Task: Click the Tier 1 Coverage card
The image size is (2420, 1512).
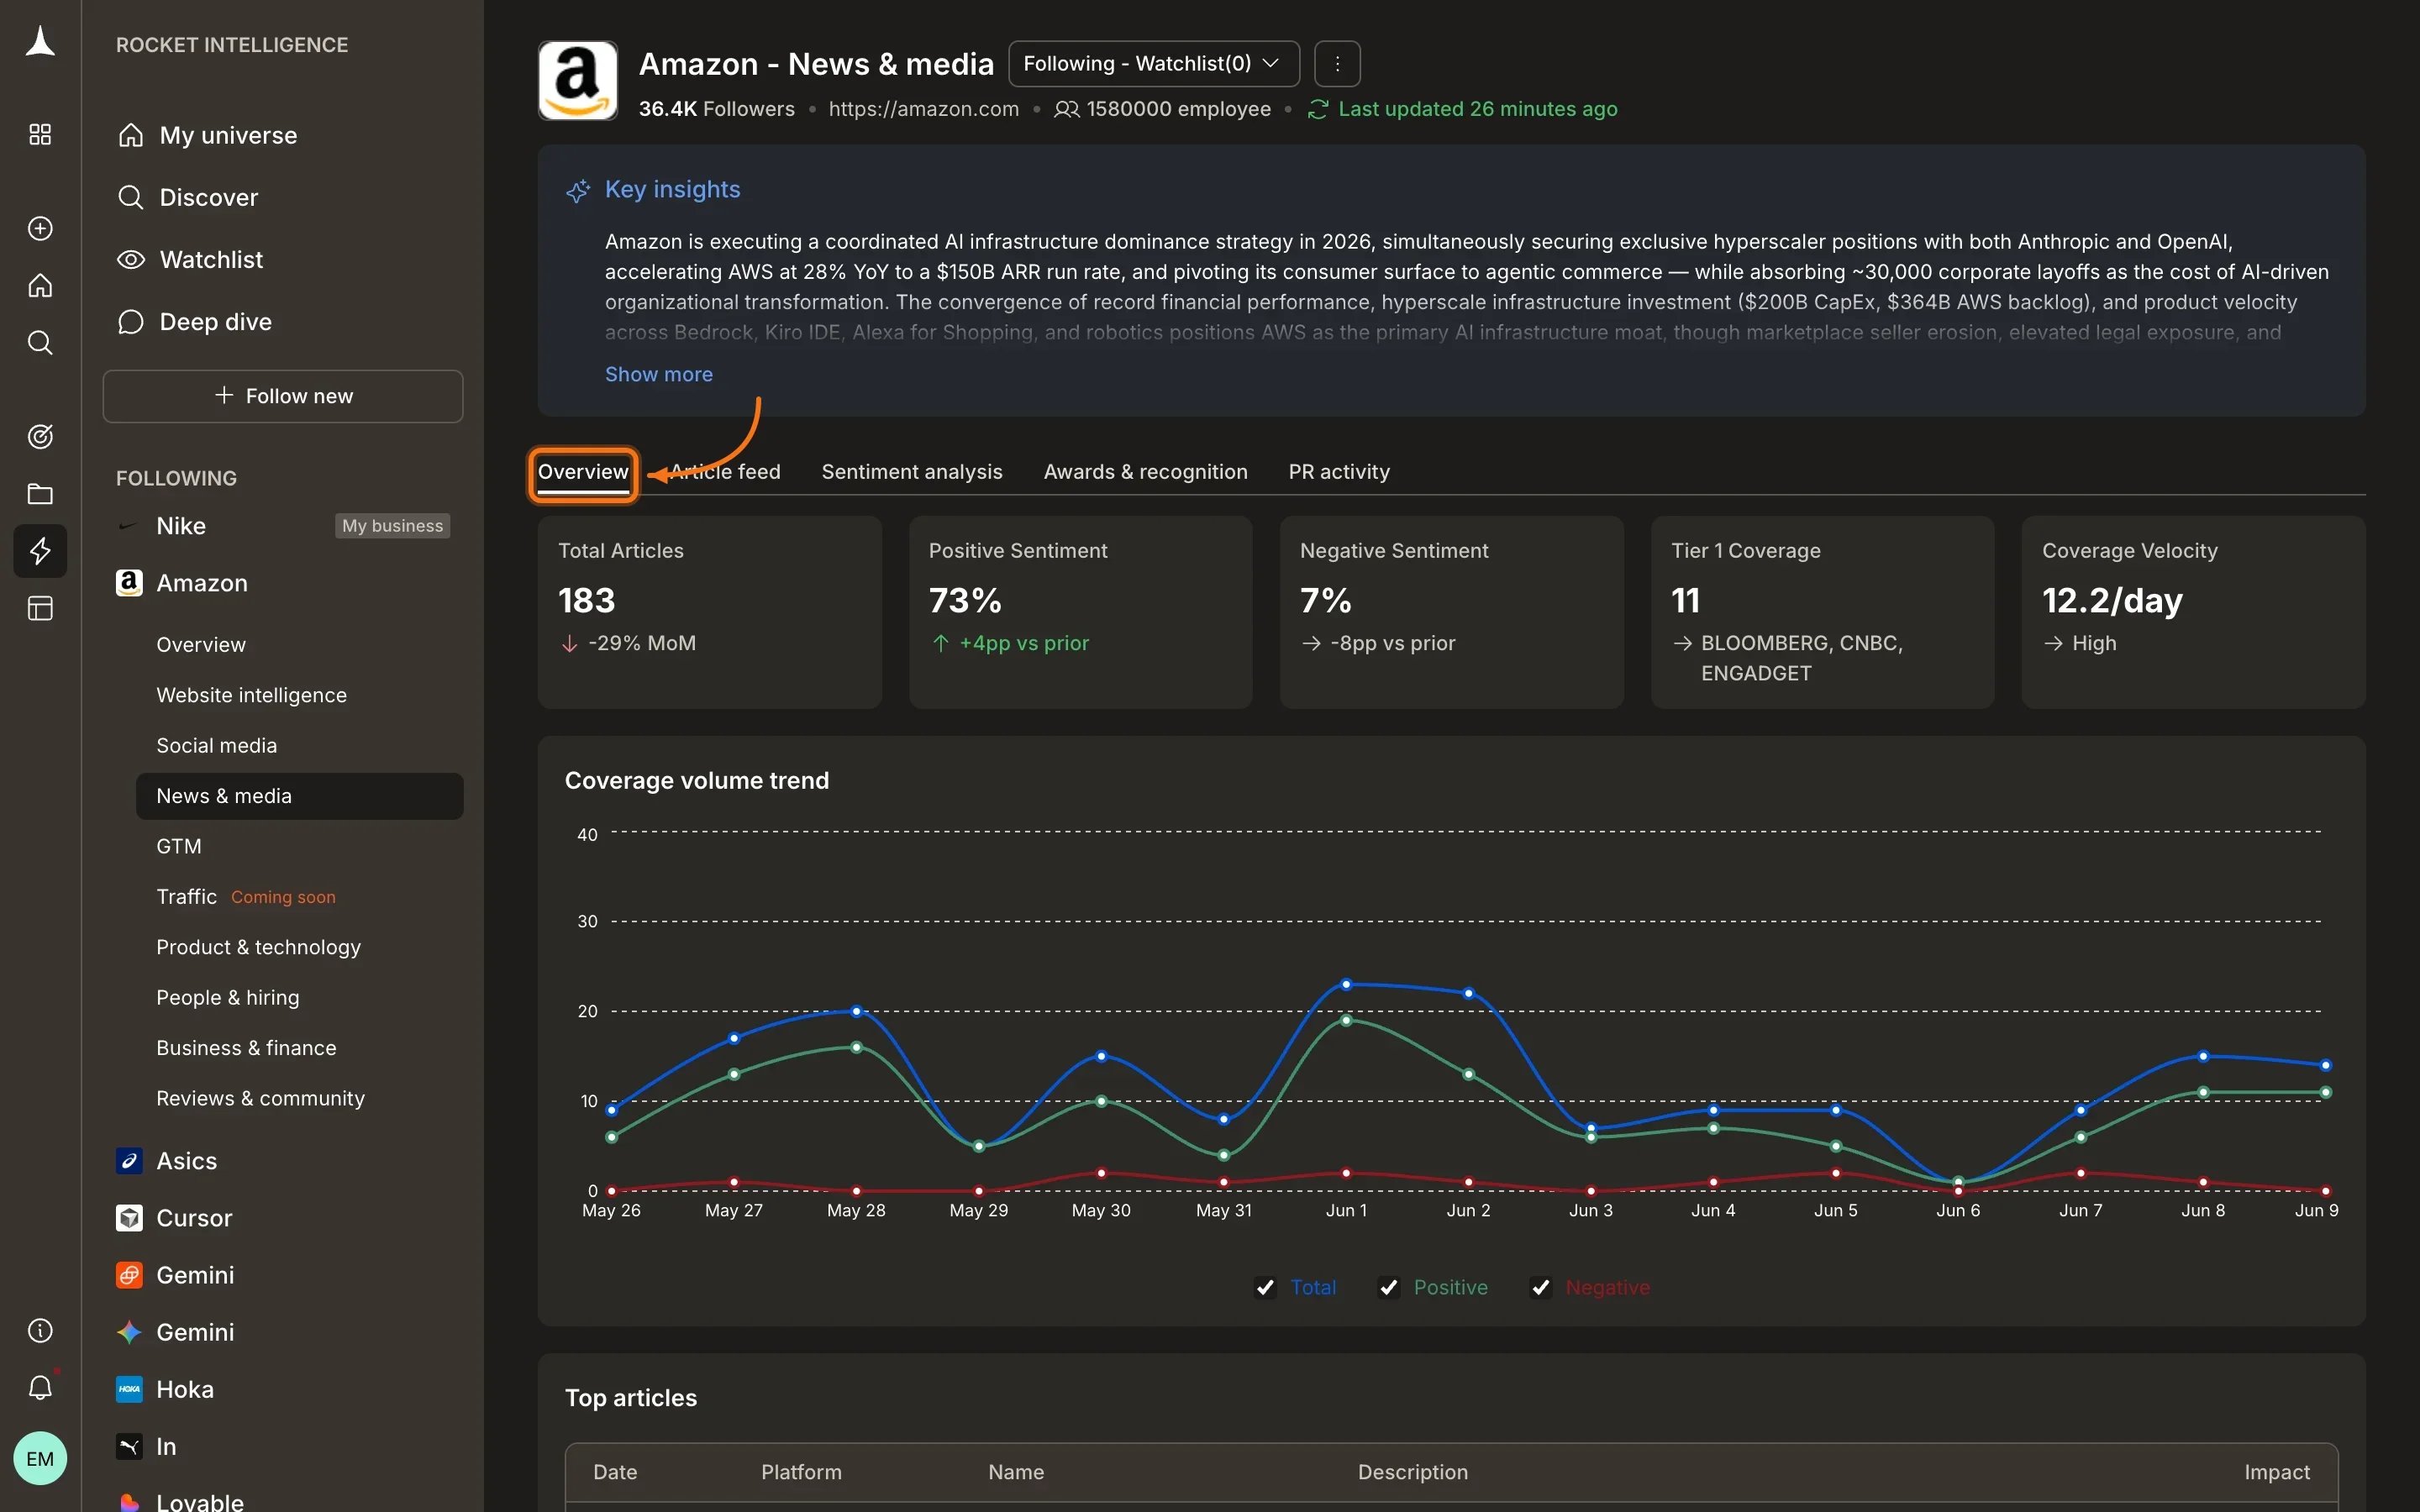Action: coord(1822,612)
